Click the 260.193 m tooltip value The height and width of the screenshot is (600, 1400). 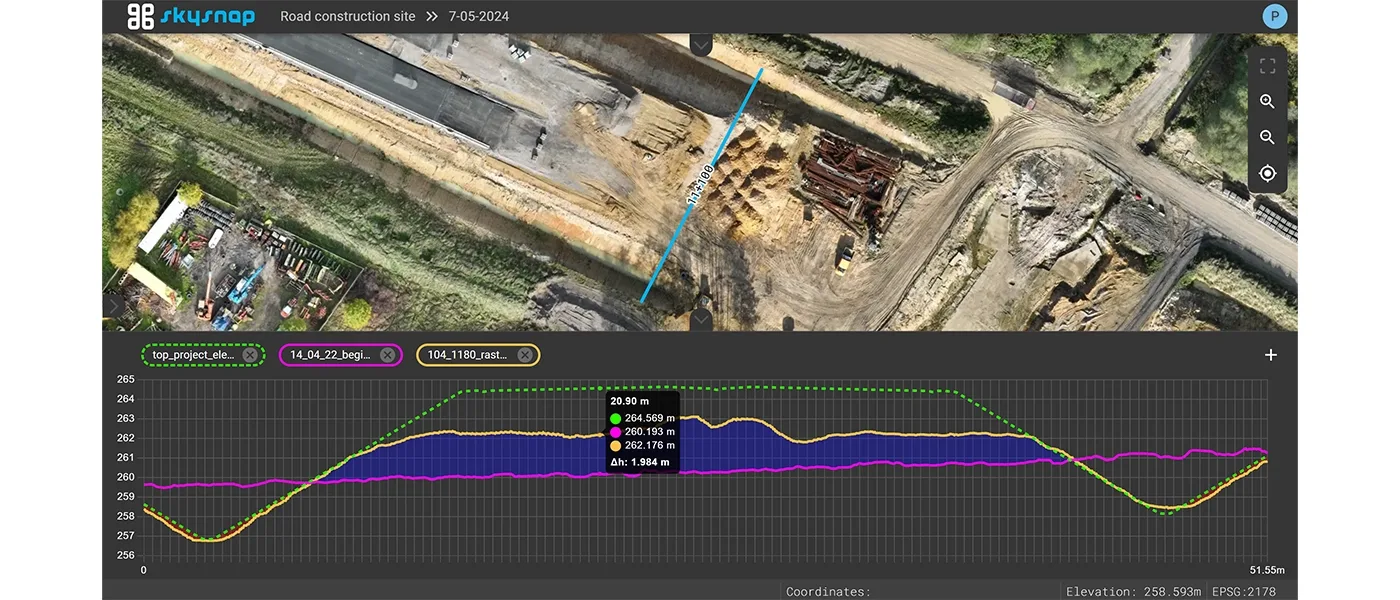650,432
